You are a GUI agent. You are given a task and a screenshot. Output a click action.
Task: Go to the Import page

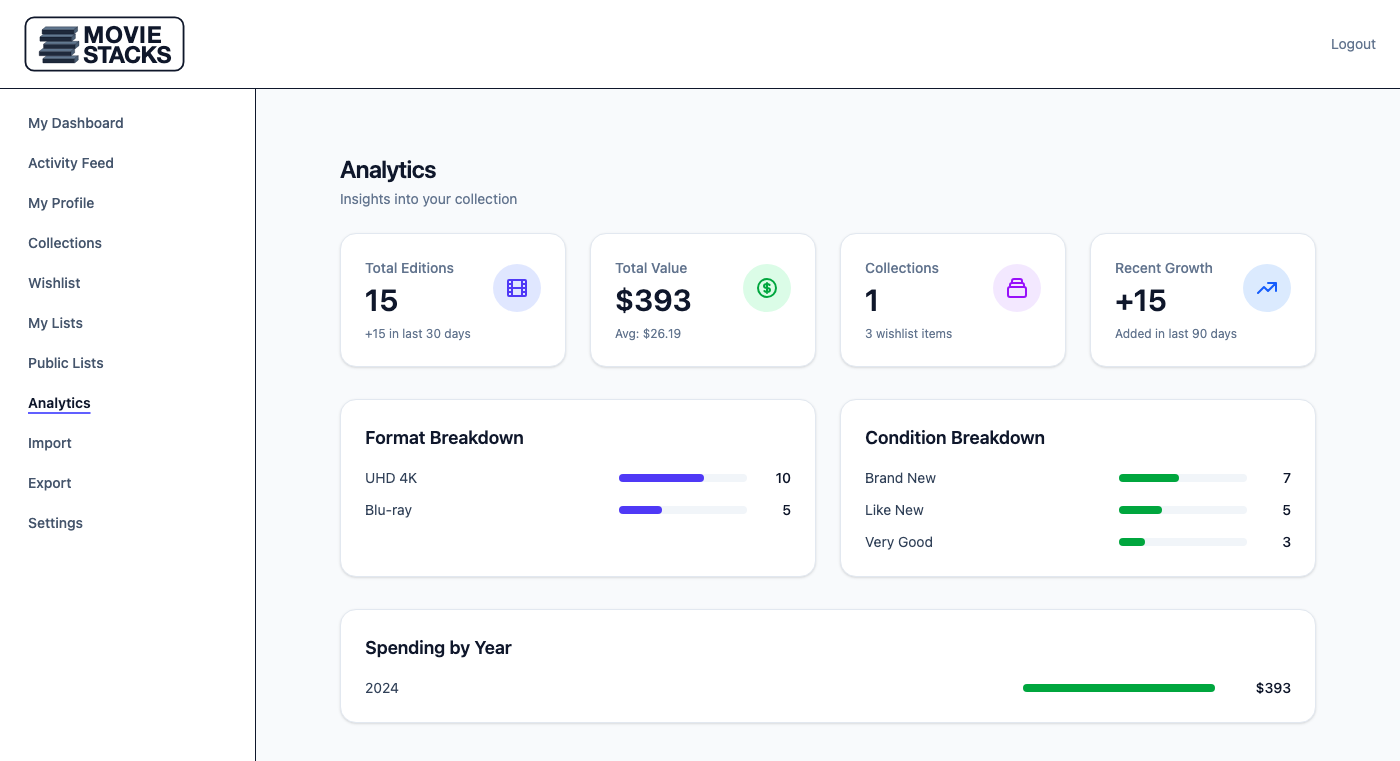pyautogui.click(x=50, y=443)
